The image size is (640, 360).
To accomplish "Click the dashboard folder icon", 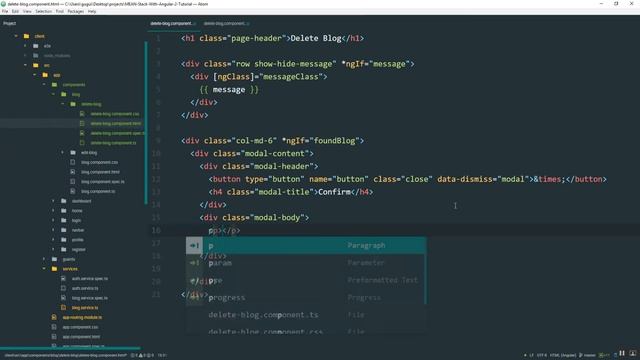I will pos(64,201).
